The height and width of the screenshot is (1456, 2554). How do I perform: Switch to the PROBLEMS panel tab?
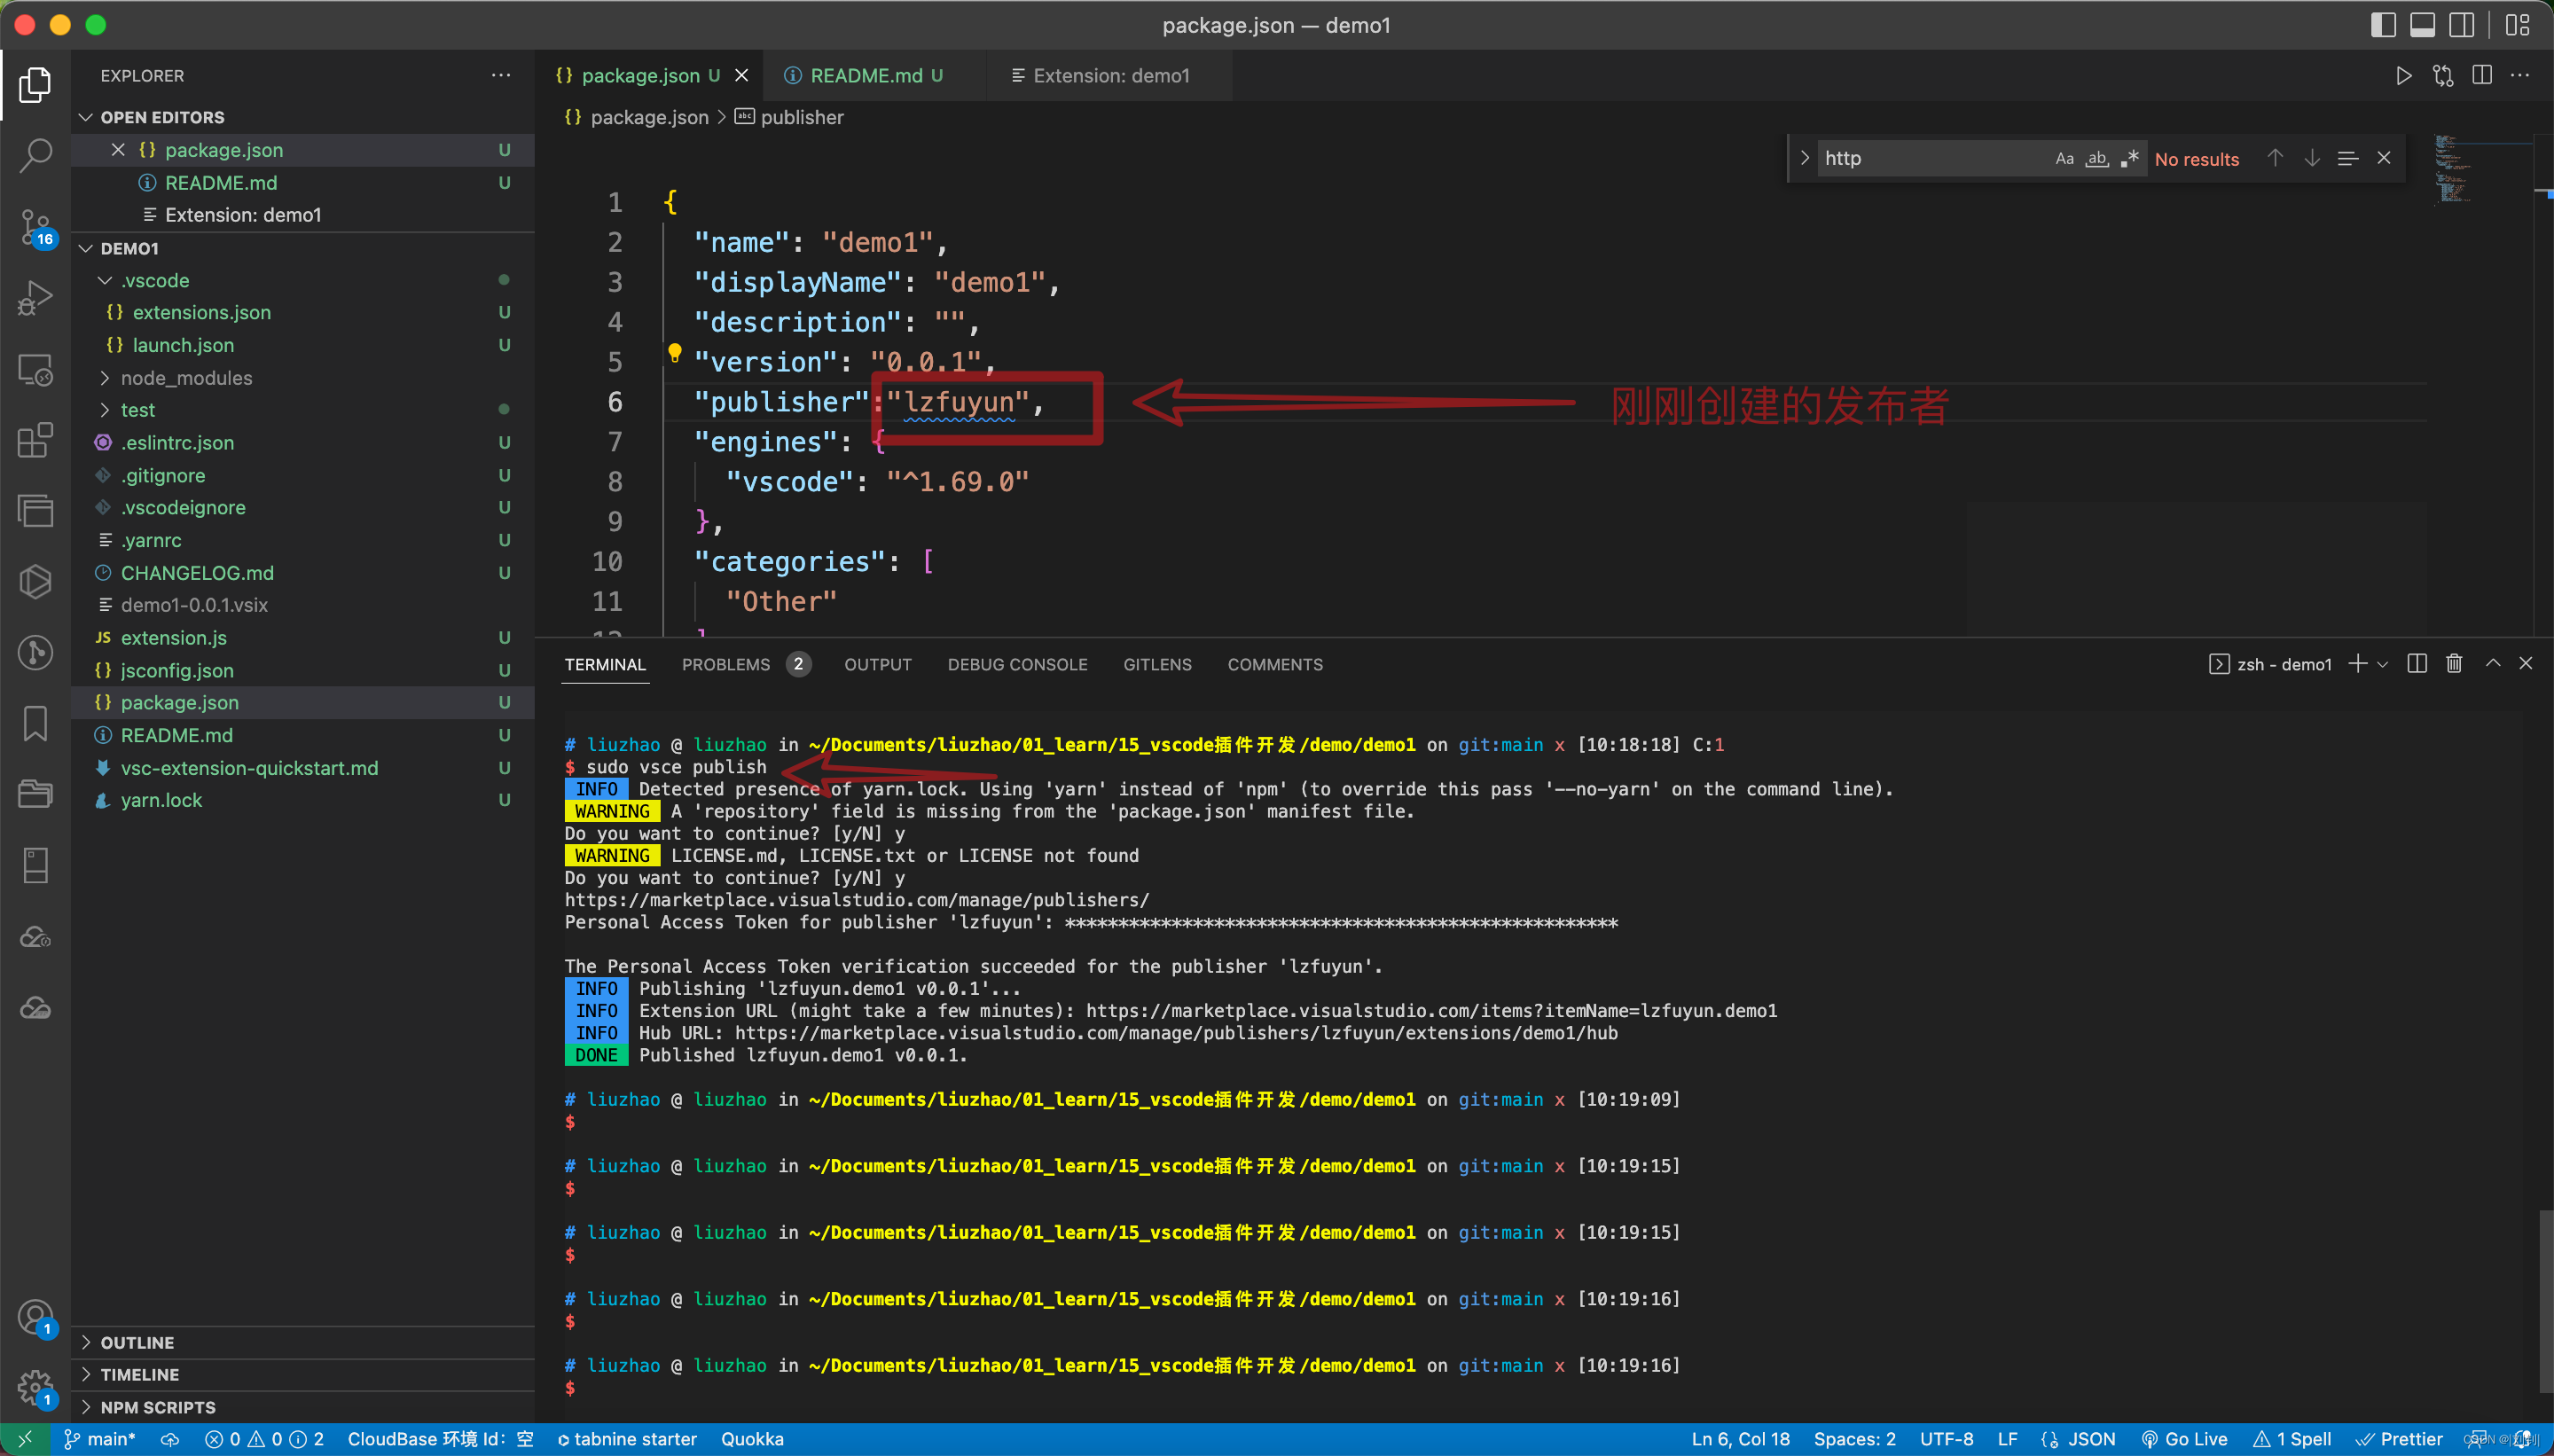[x=726, y=664]
